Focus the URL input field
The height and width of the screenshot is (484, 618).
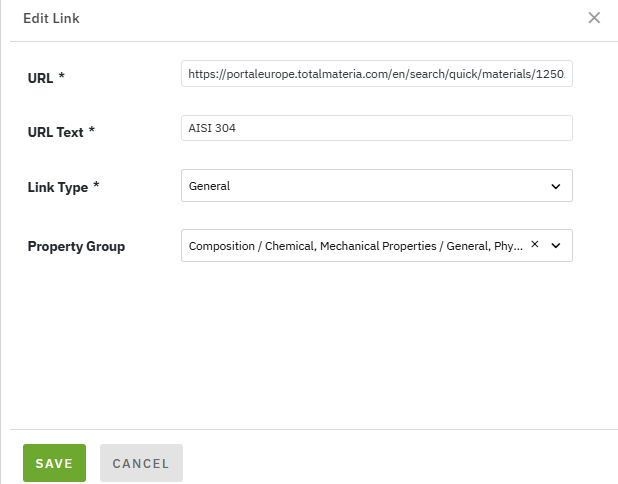pyautogui.click(x=376, y=74)
